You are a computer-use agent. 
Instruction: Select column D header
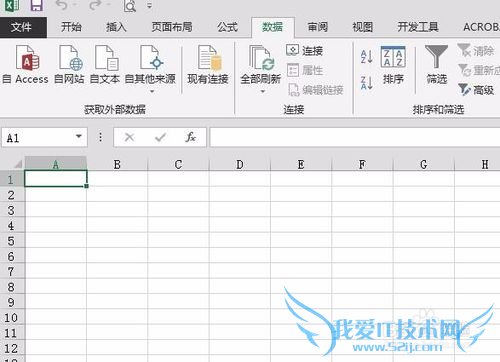point(240,164)
